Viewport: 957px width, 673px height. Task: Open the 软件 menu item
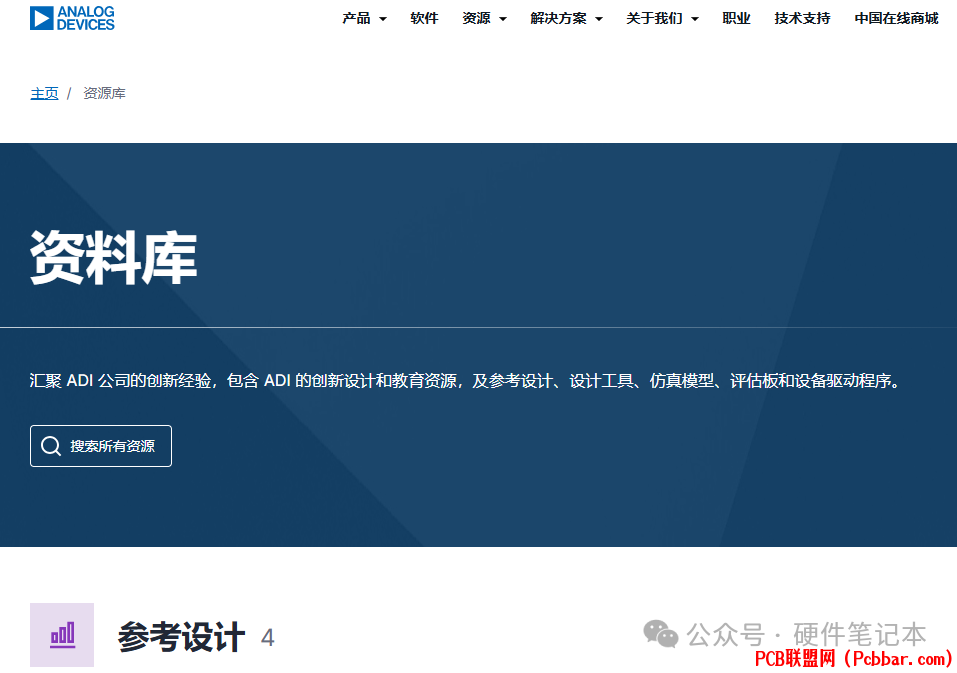click(424, 18)
